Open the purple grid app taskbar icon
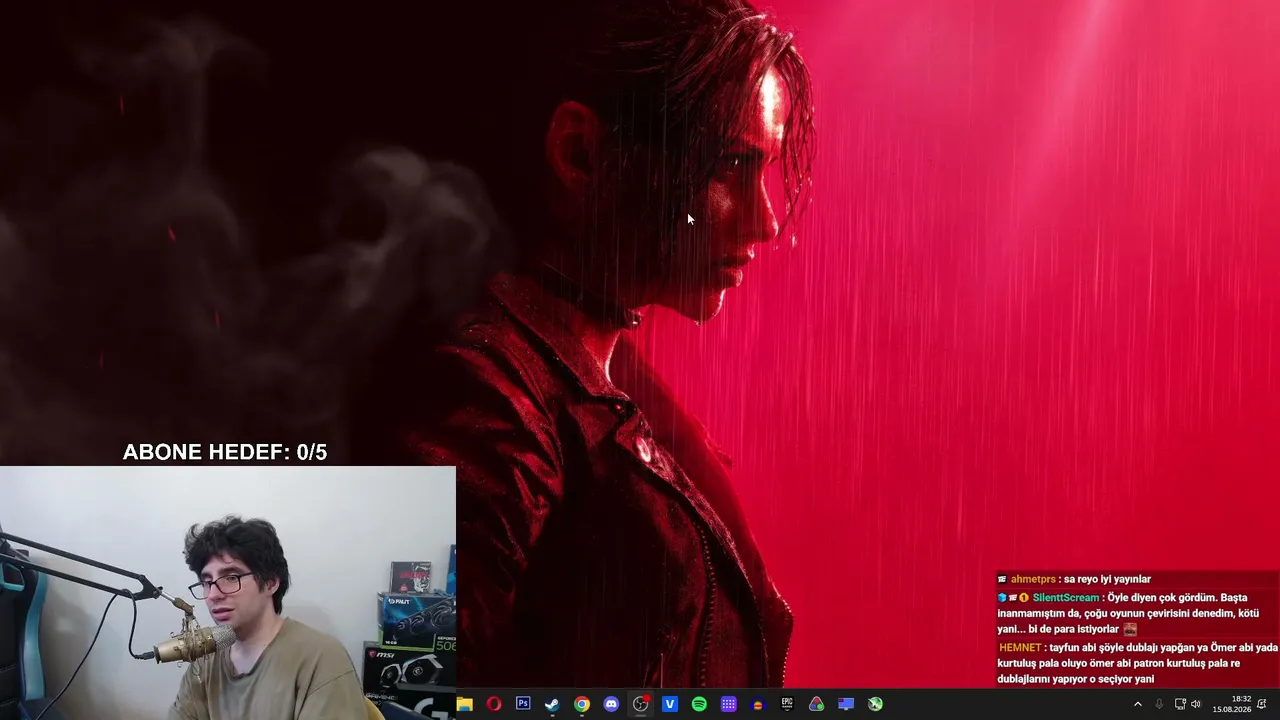This screenshot has width=1280, height=720. pyautogui.click(x=729, y=704)
